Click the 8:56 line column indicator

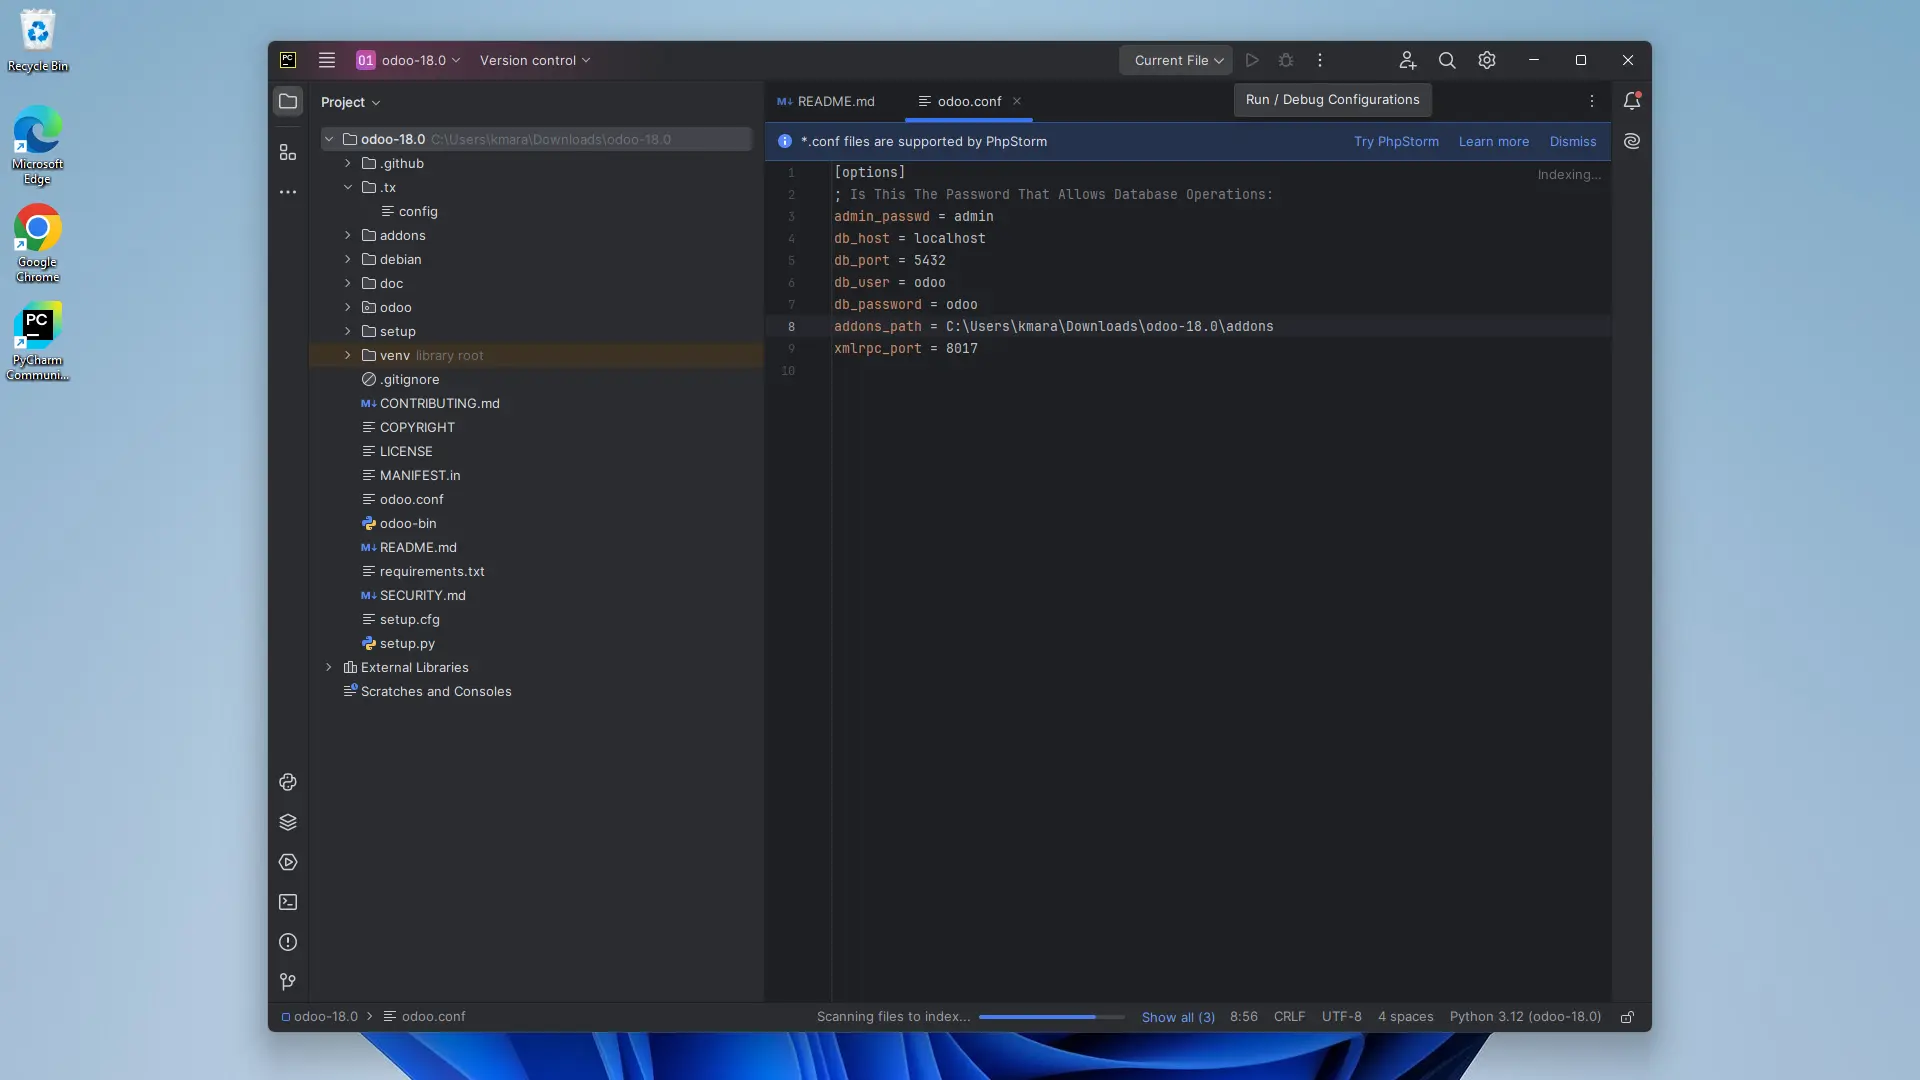(1243, 1016)
